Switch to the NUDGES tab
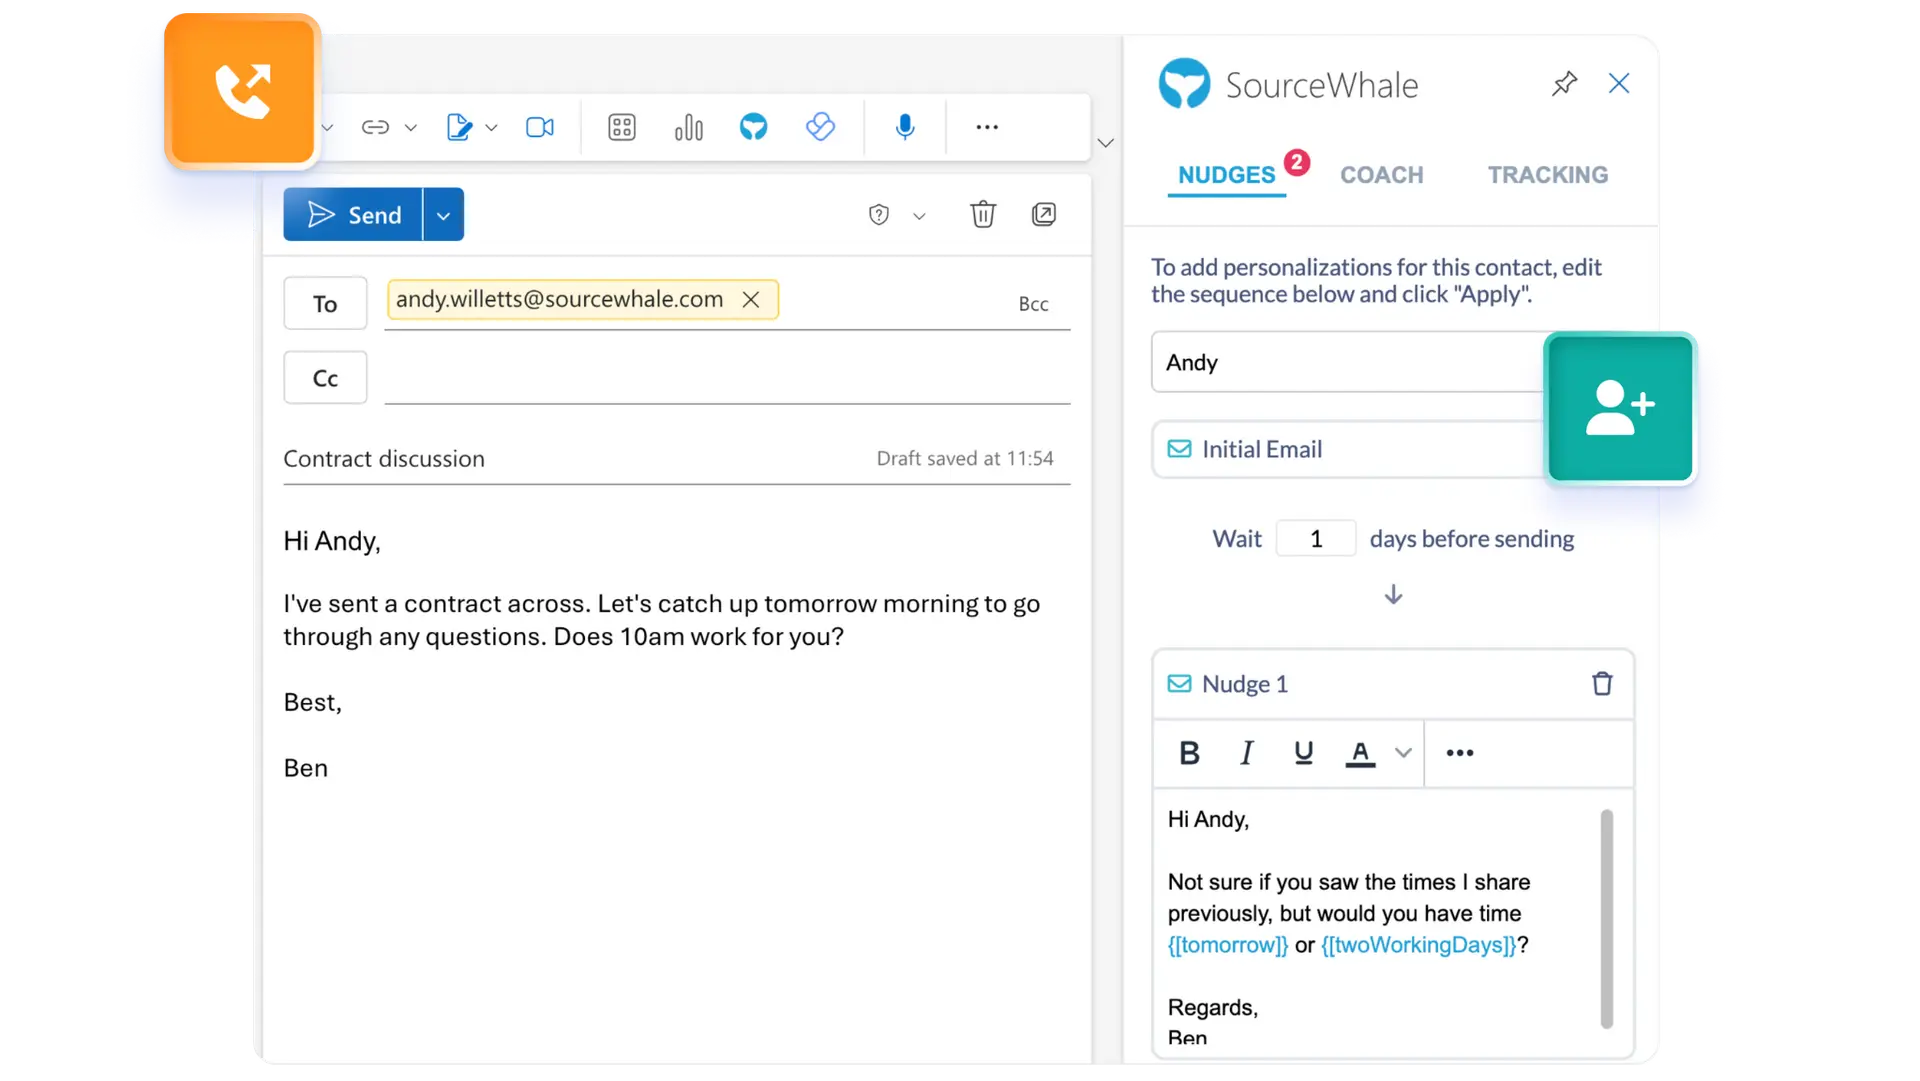 (1226, 174)
